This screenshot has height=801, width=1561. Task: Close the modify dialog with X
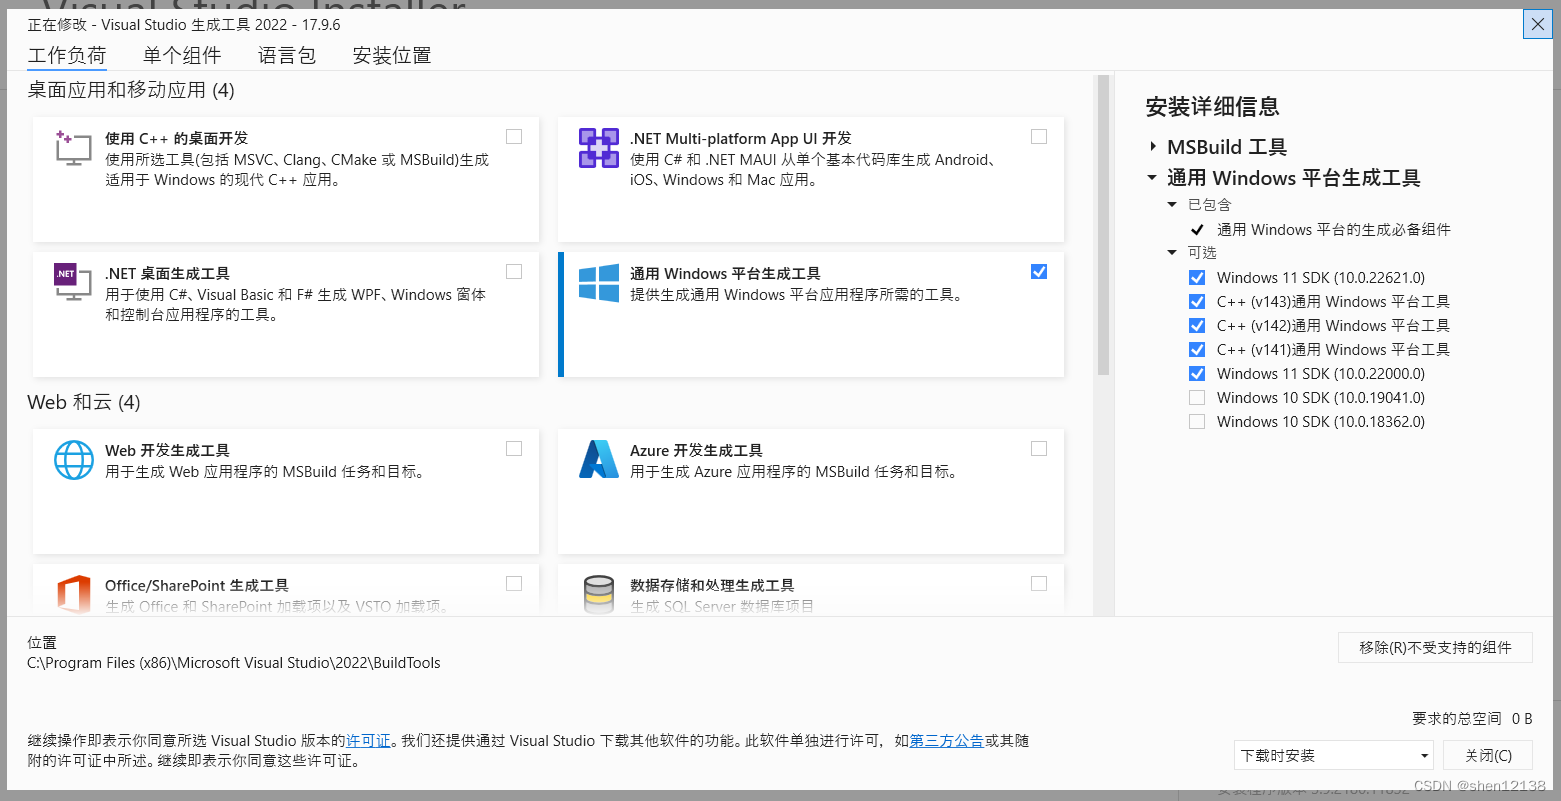(1537, 24)
